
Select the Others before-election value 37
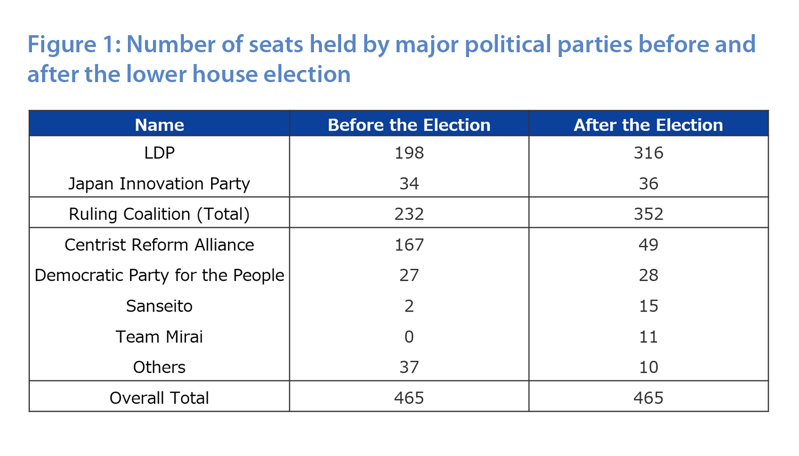[409, 367]
